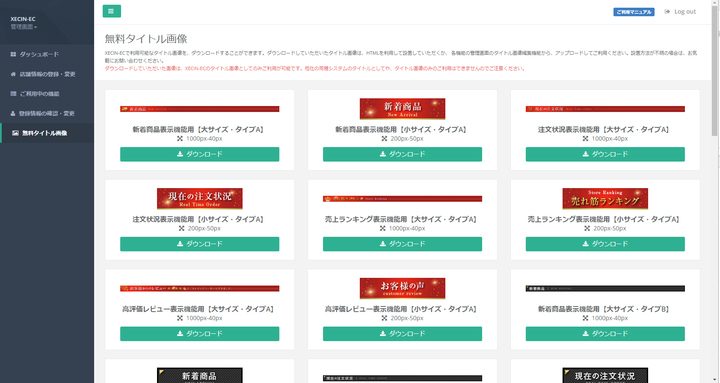Open the ご利用マニュアル manual link
The image size is (720, 383).
tap(634, 12)
